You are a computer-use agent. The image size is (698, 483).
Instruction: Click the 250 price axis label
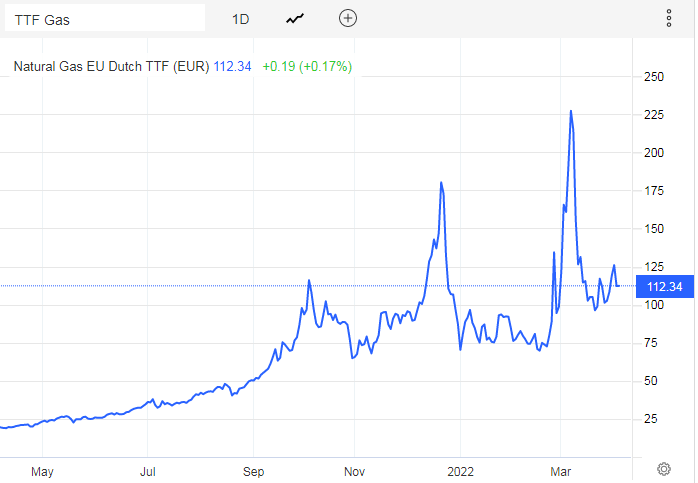click(x=653, y=77)
